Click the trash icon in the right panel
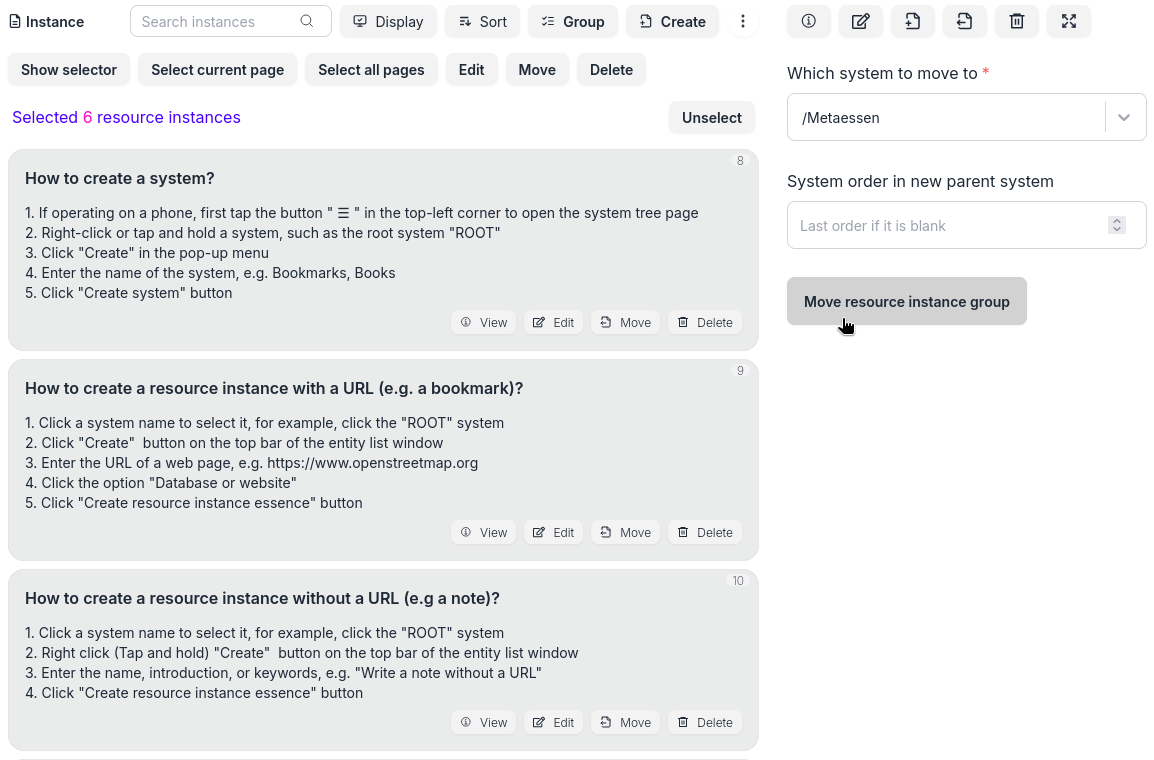Image resolution: width=1154 pixels, height=760 pixels. tap(1017, 21)
